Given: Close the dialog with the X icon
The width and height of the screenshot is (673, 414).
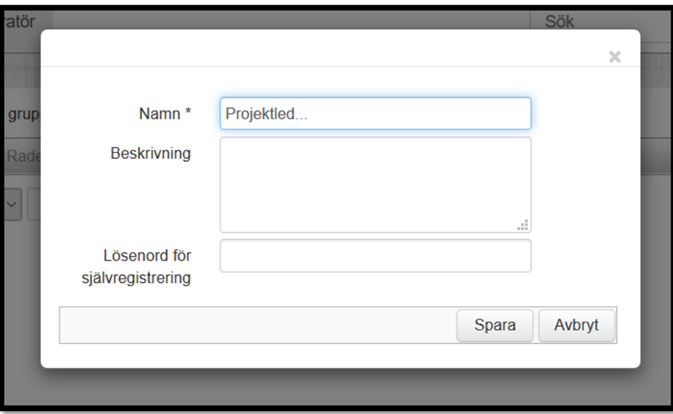Looking at the screenshot, I should pyautogui.click(x=615, y=57).
